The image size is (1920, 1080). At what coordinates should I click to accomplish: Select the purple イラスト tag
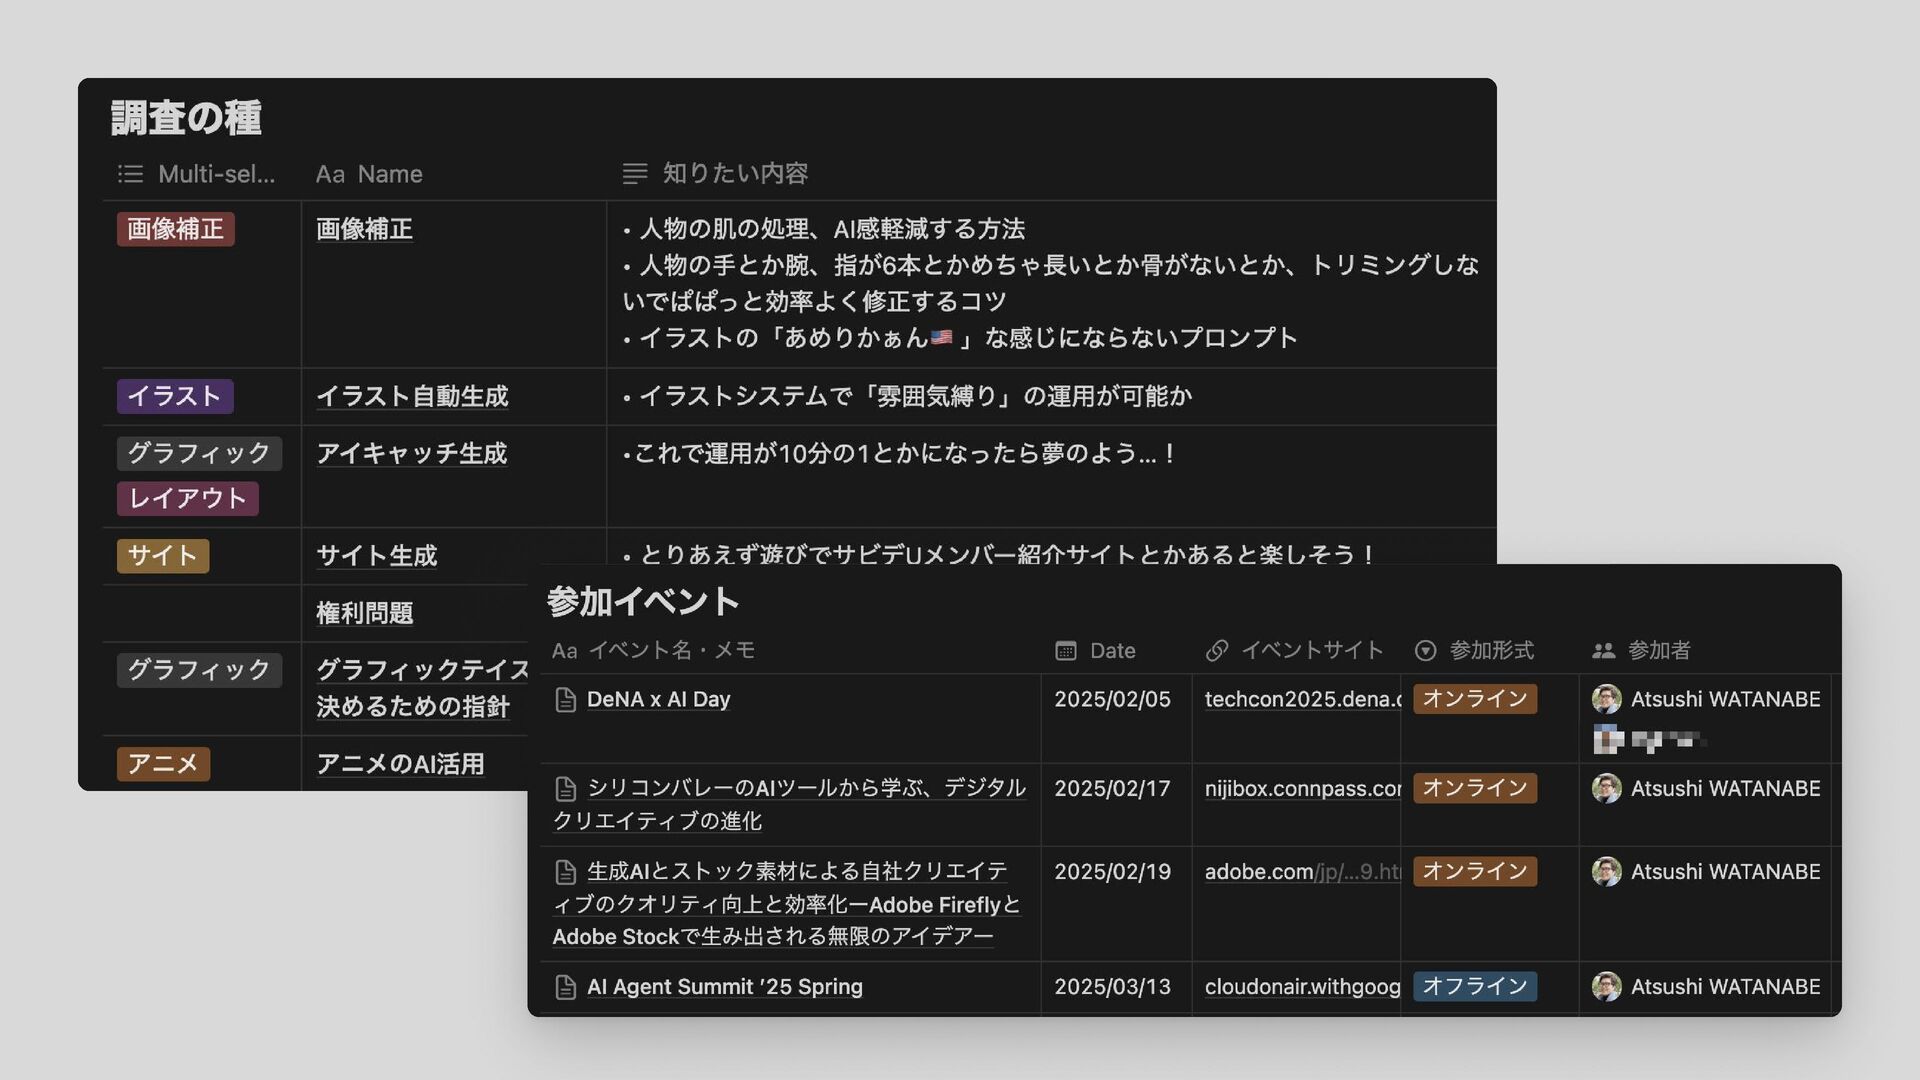tap(175, 396)
